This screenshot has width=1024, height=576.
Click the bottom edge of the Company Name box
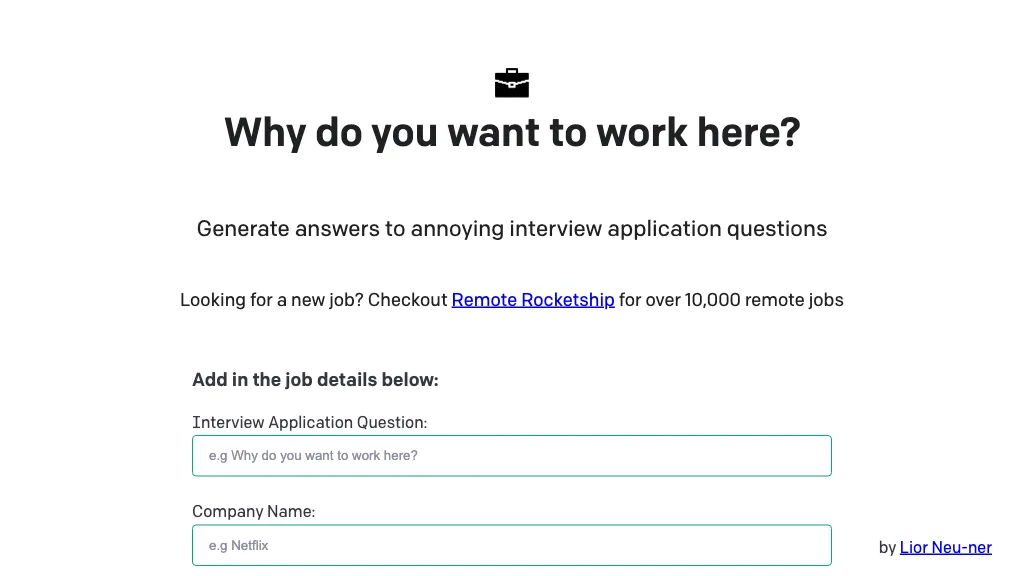pos(511,564)
